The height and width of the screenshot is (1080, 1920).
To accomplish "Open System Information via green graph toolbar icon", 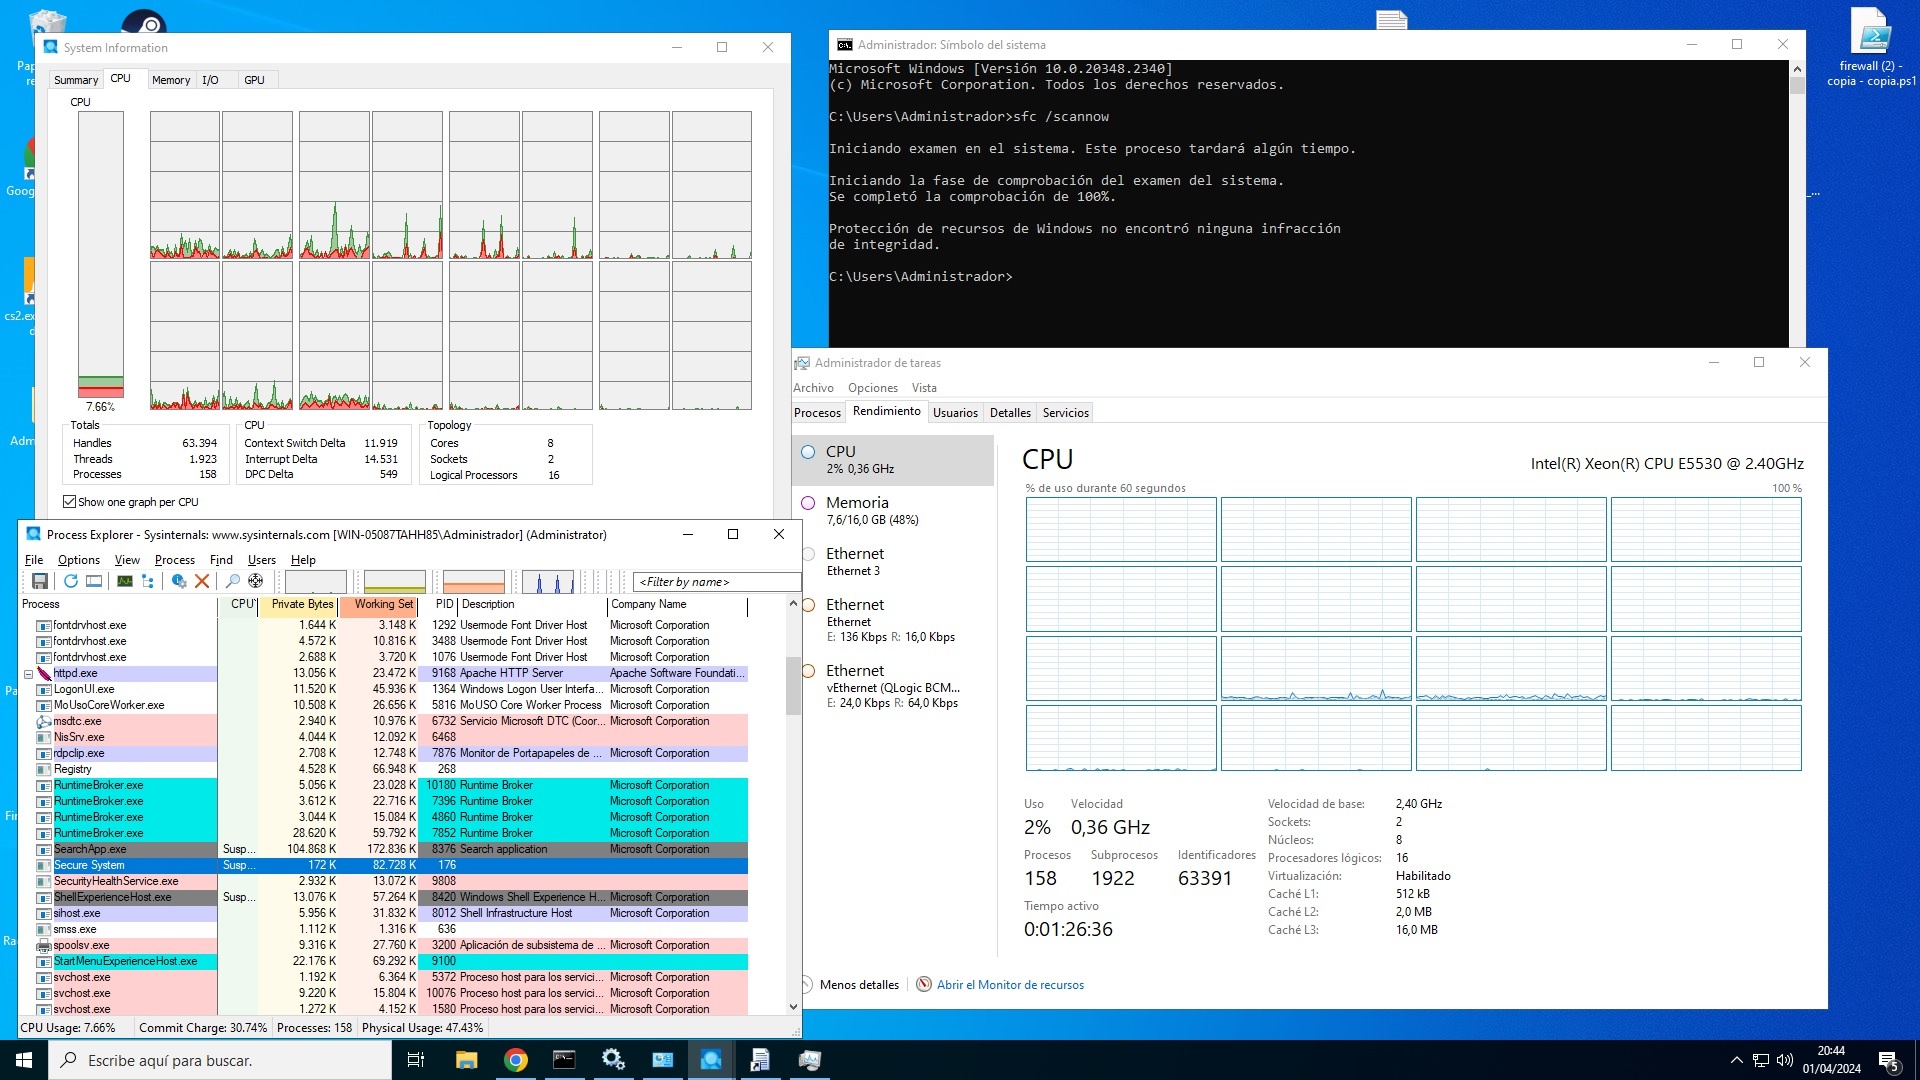I will 125,581.
